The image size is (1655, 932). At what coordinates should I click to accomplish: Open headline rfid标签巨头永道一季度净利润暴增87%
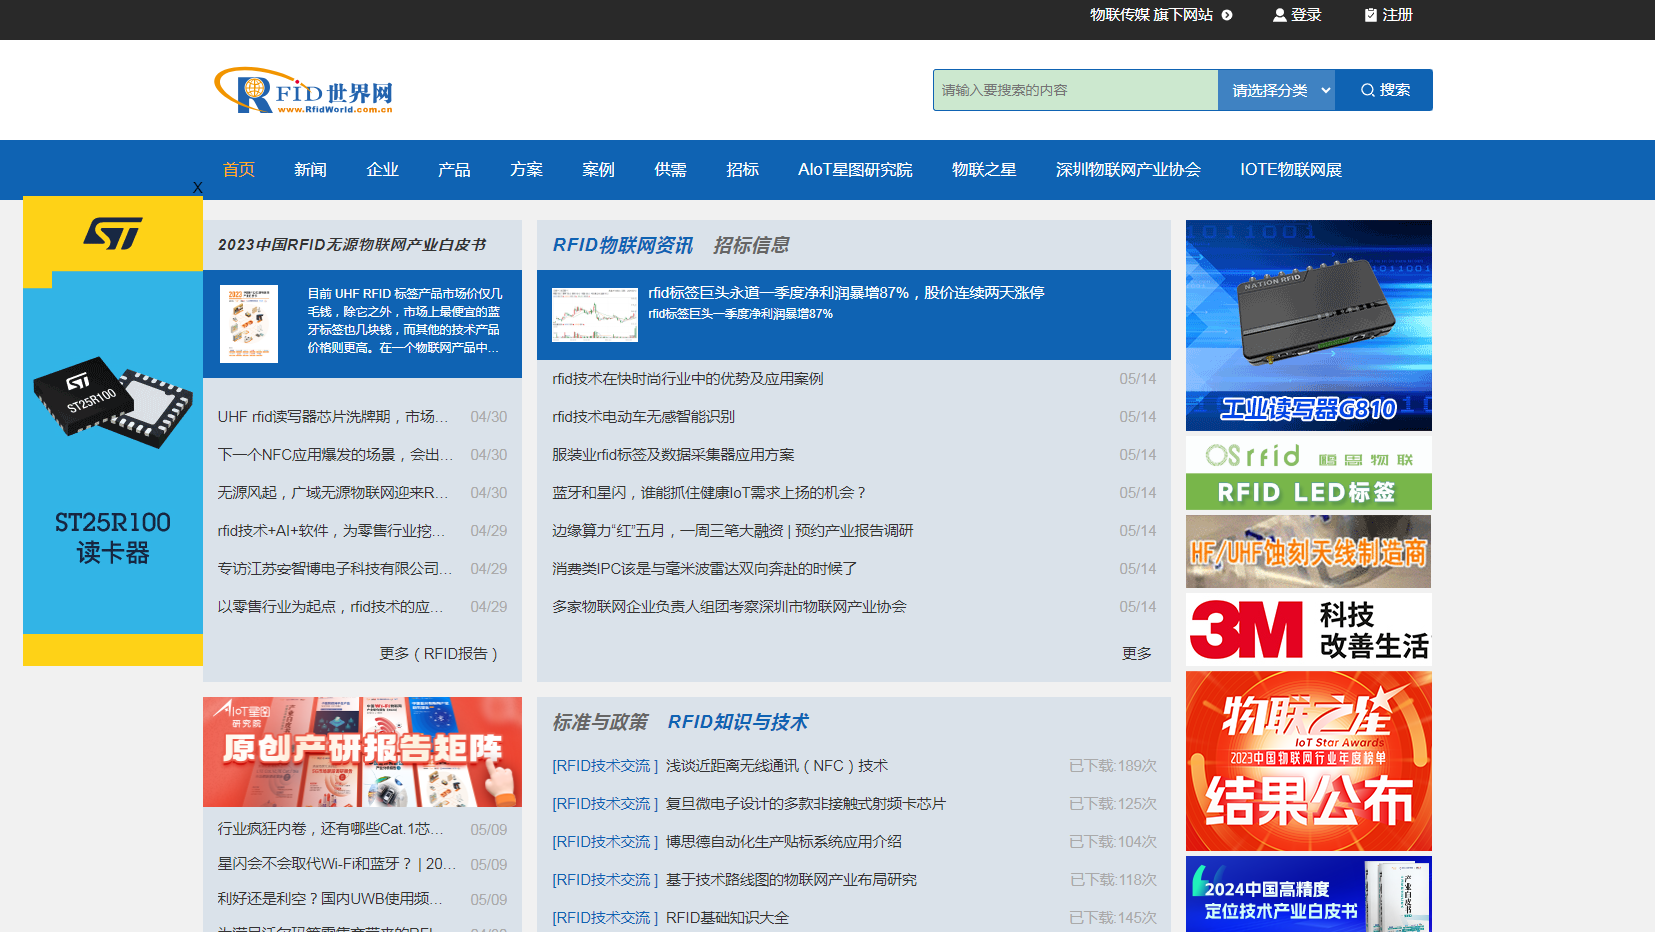coord(846,293)
